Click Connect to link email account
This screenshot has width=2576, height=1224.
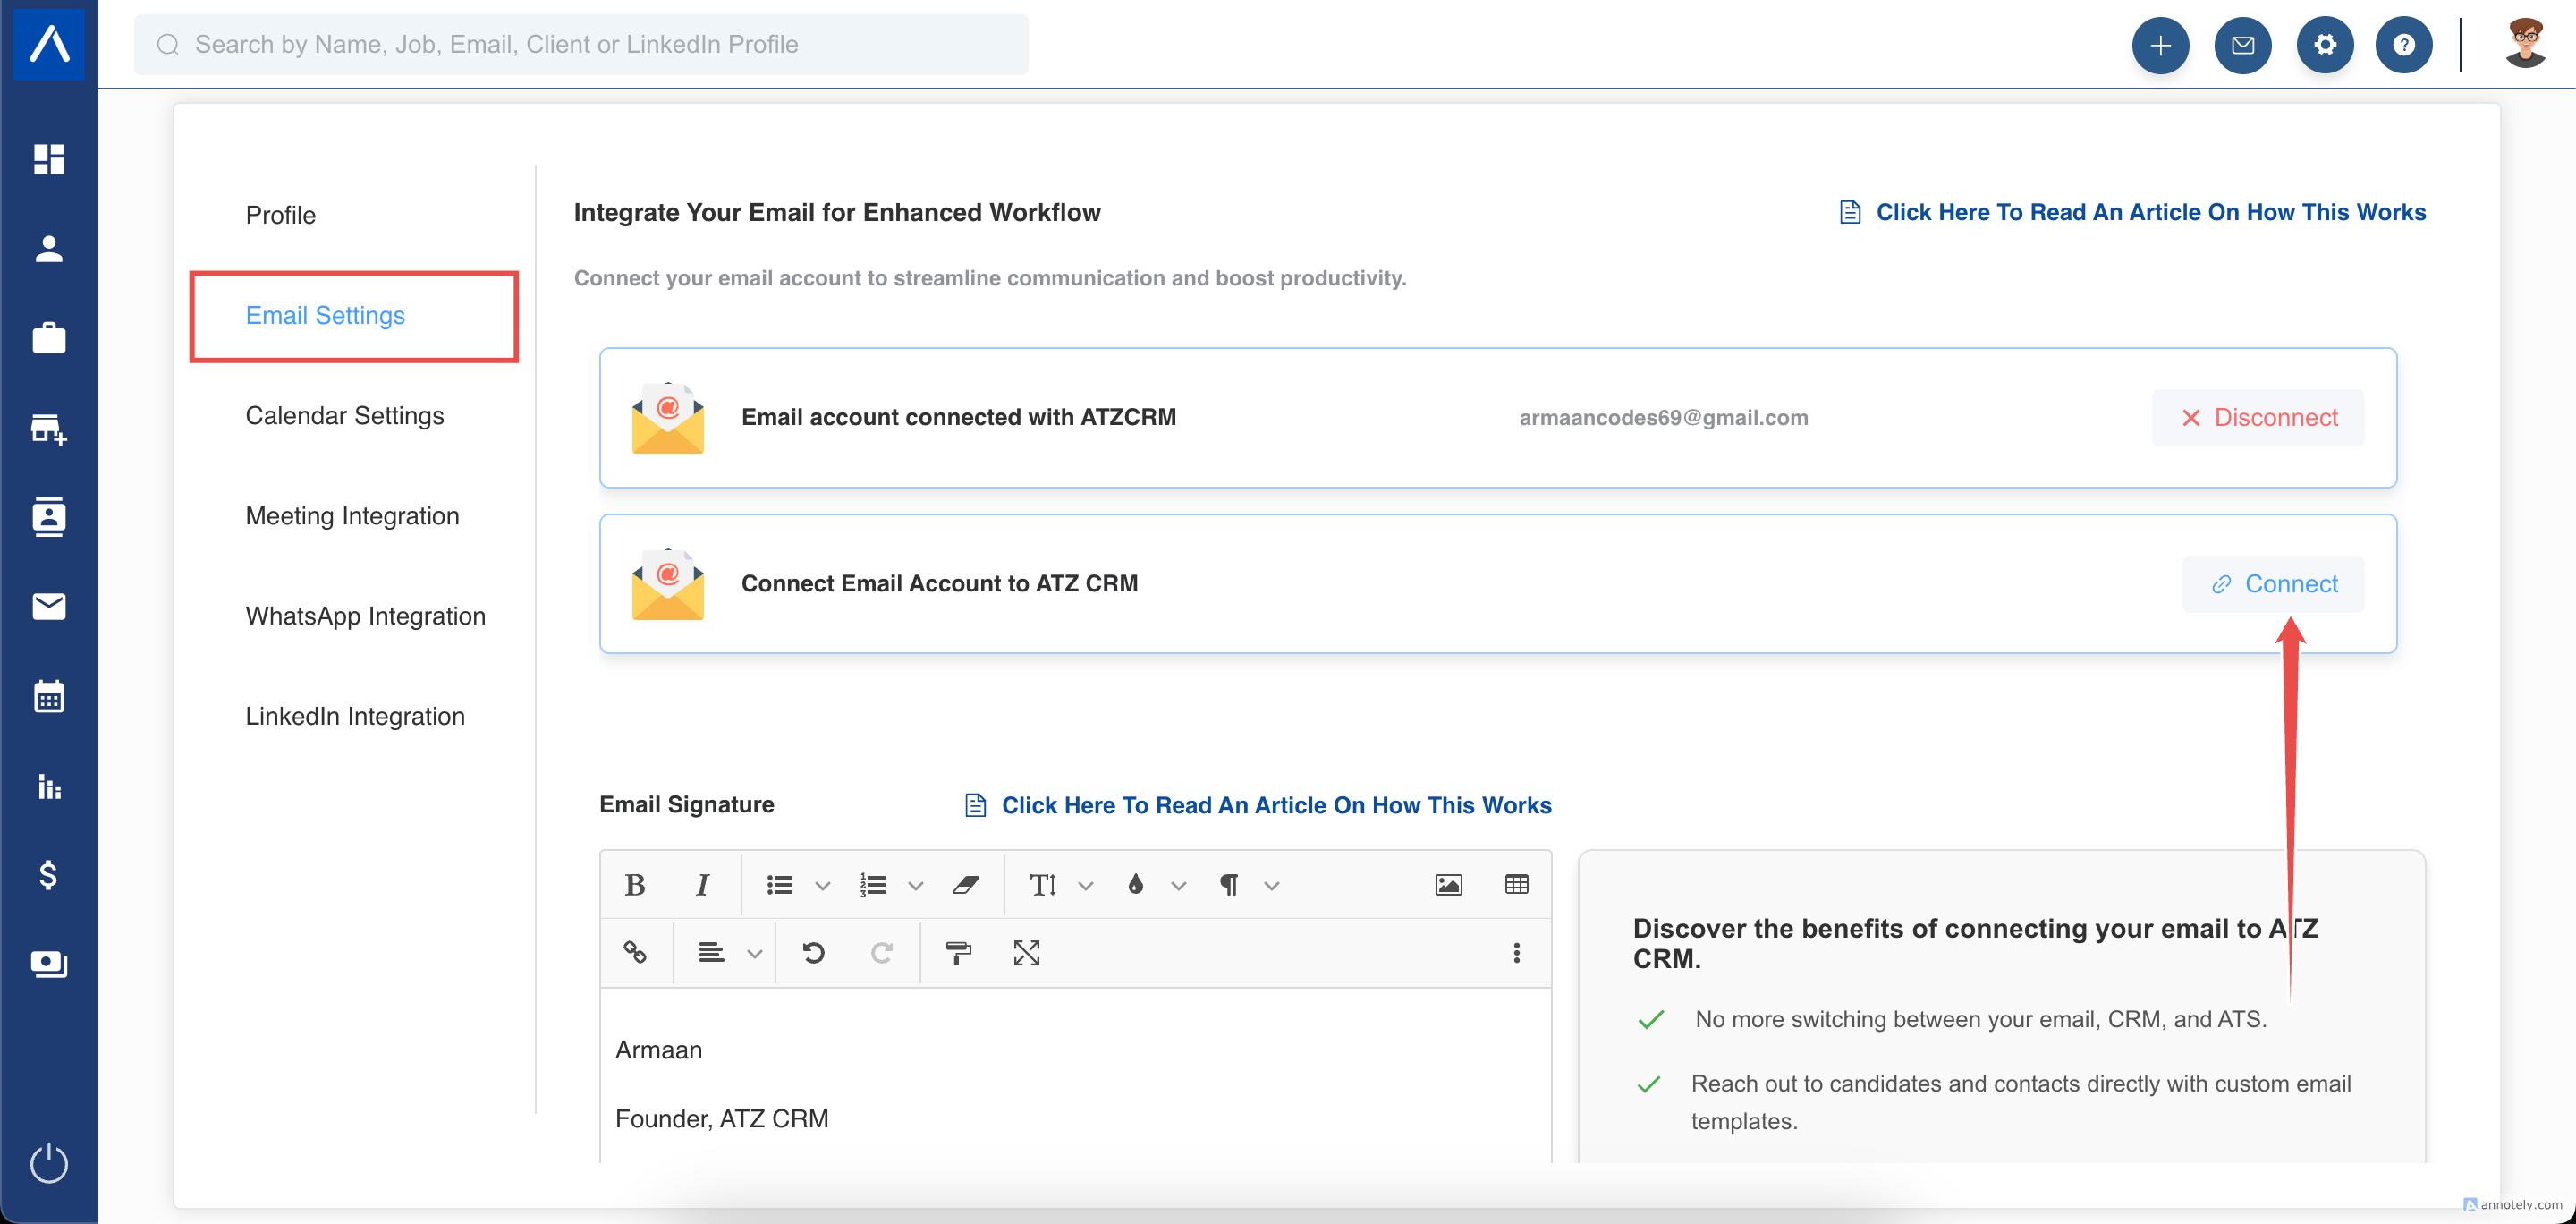(x=2273, y=584)
